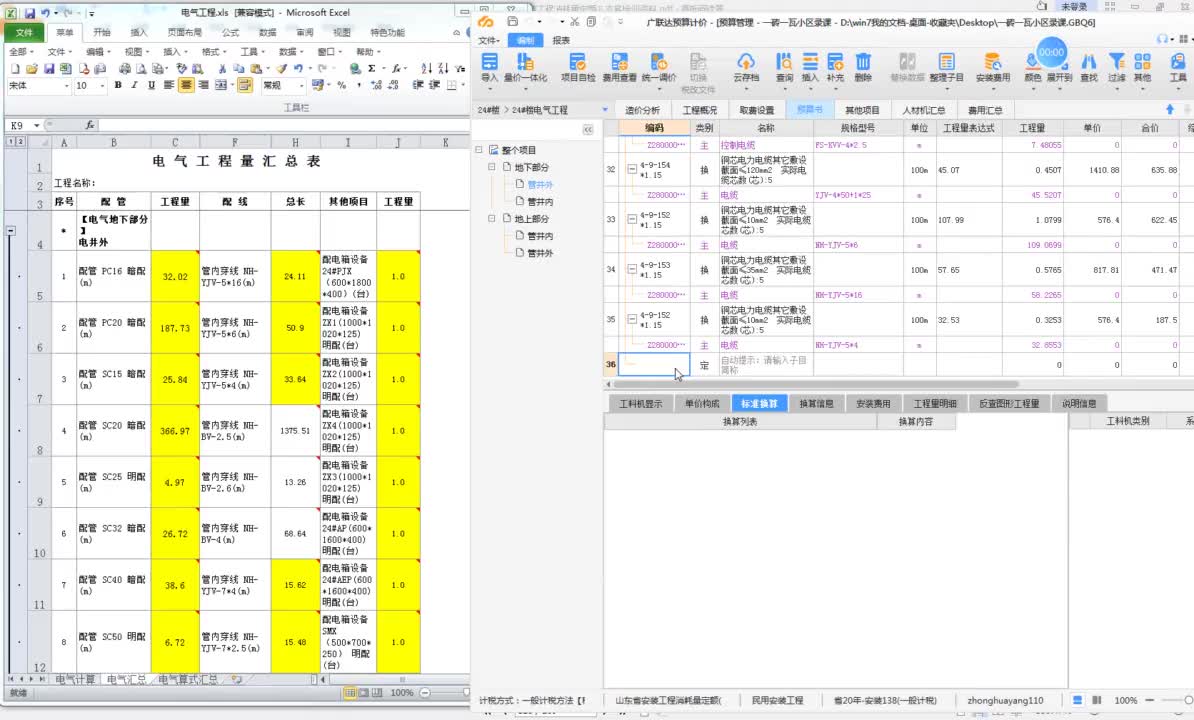Click the Excel open folder icon

coord(32,68)
